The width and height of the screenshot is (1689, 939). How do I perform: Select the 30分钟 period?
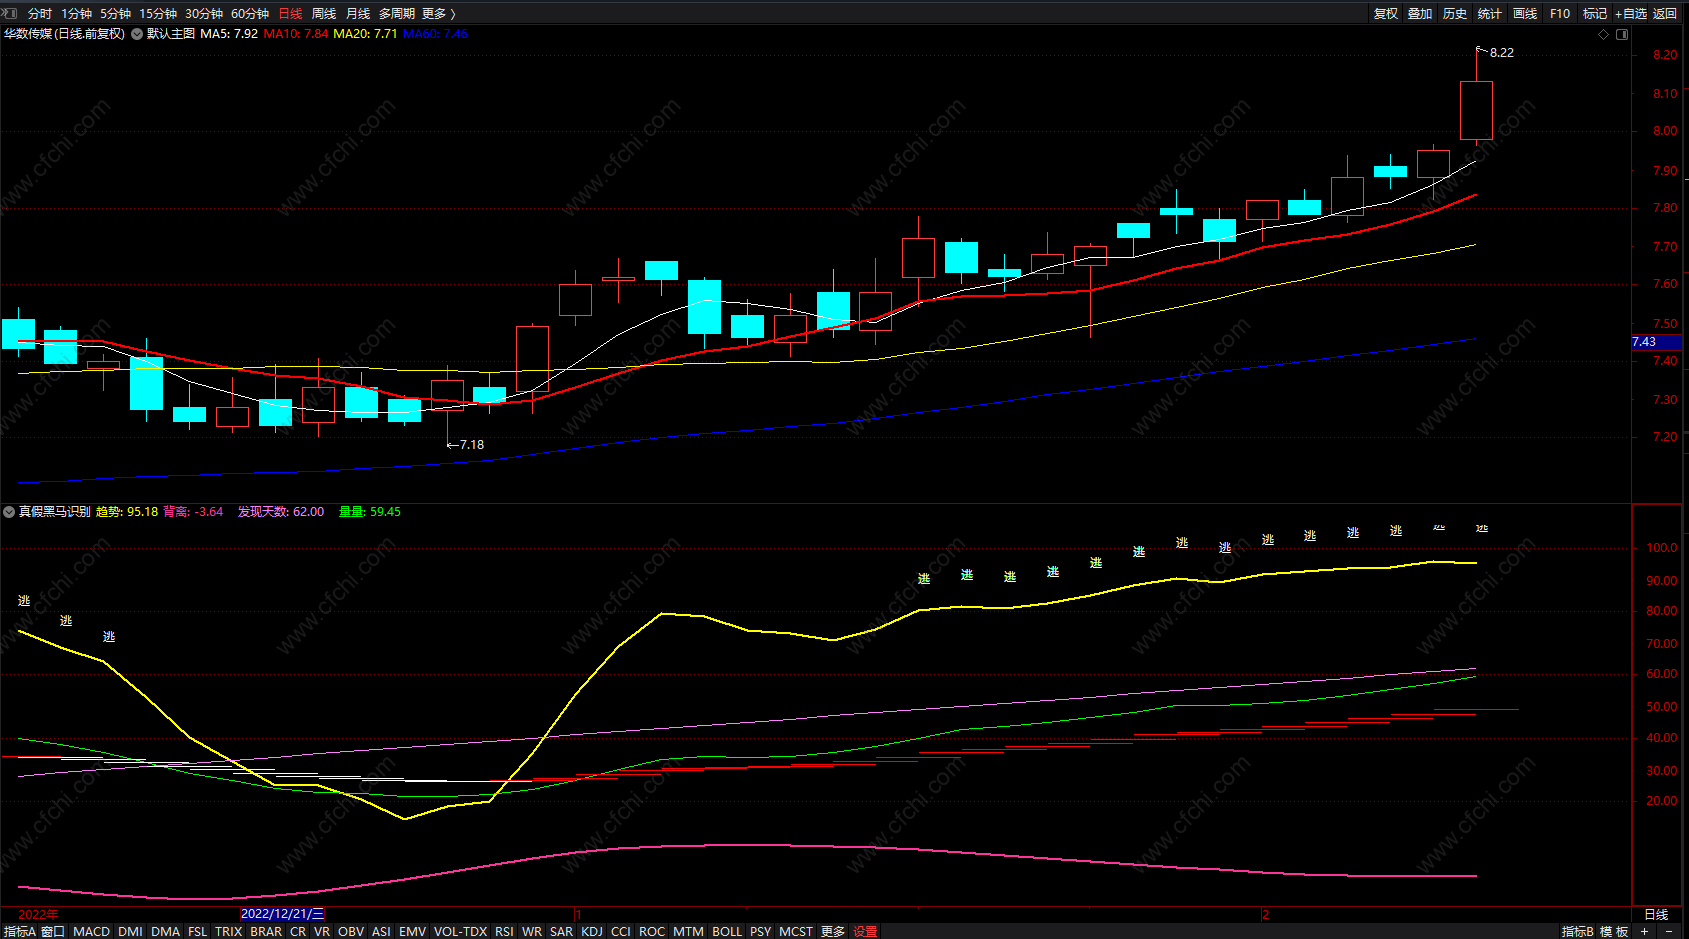204,14
